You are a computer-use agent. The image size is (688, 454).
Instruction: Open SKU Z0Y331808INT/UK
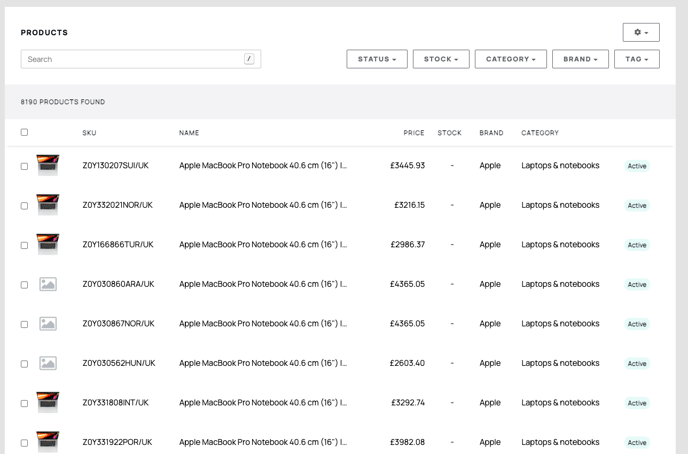pyautogui.click(x=115, y=402)
